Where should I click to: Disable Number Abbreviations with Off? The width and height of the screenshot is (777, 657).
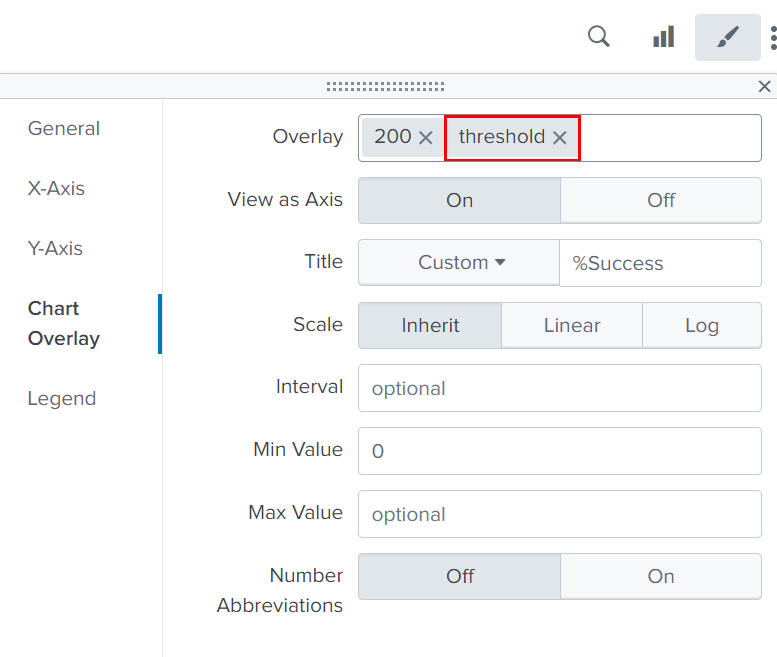459,576
